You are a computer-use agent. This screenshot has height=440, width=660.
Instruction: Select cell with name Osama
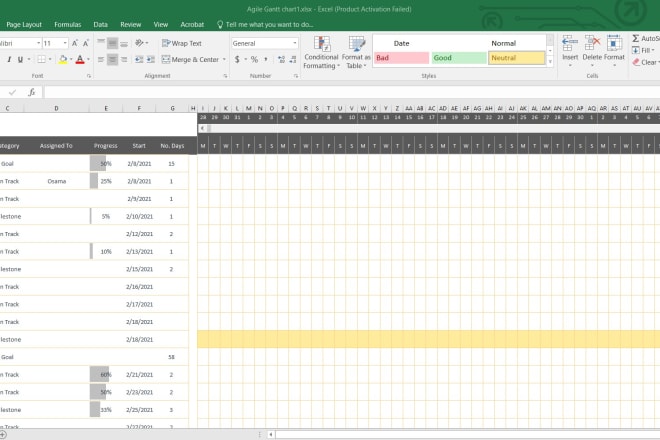pos(56,181)
